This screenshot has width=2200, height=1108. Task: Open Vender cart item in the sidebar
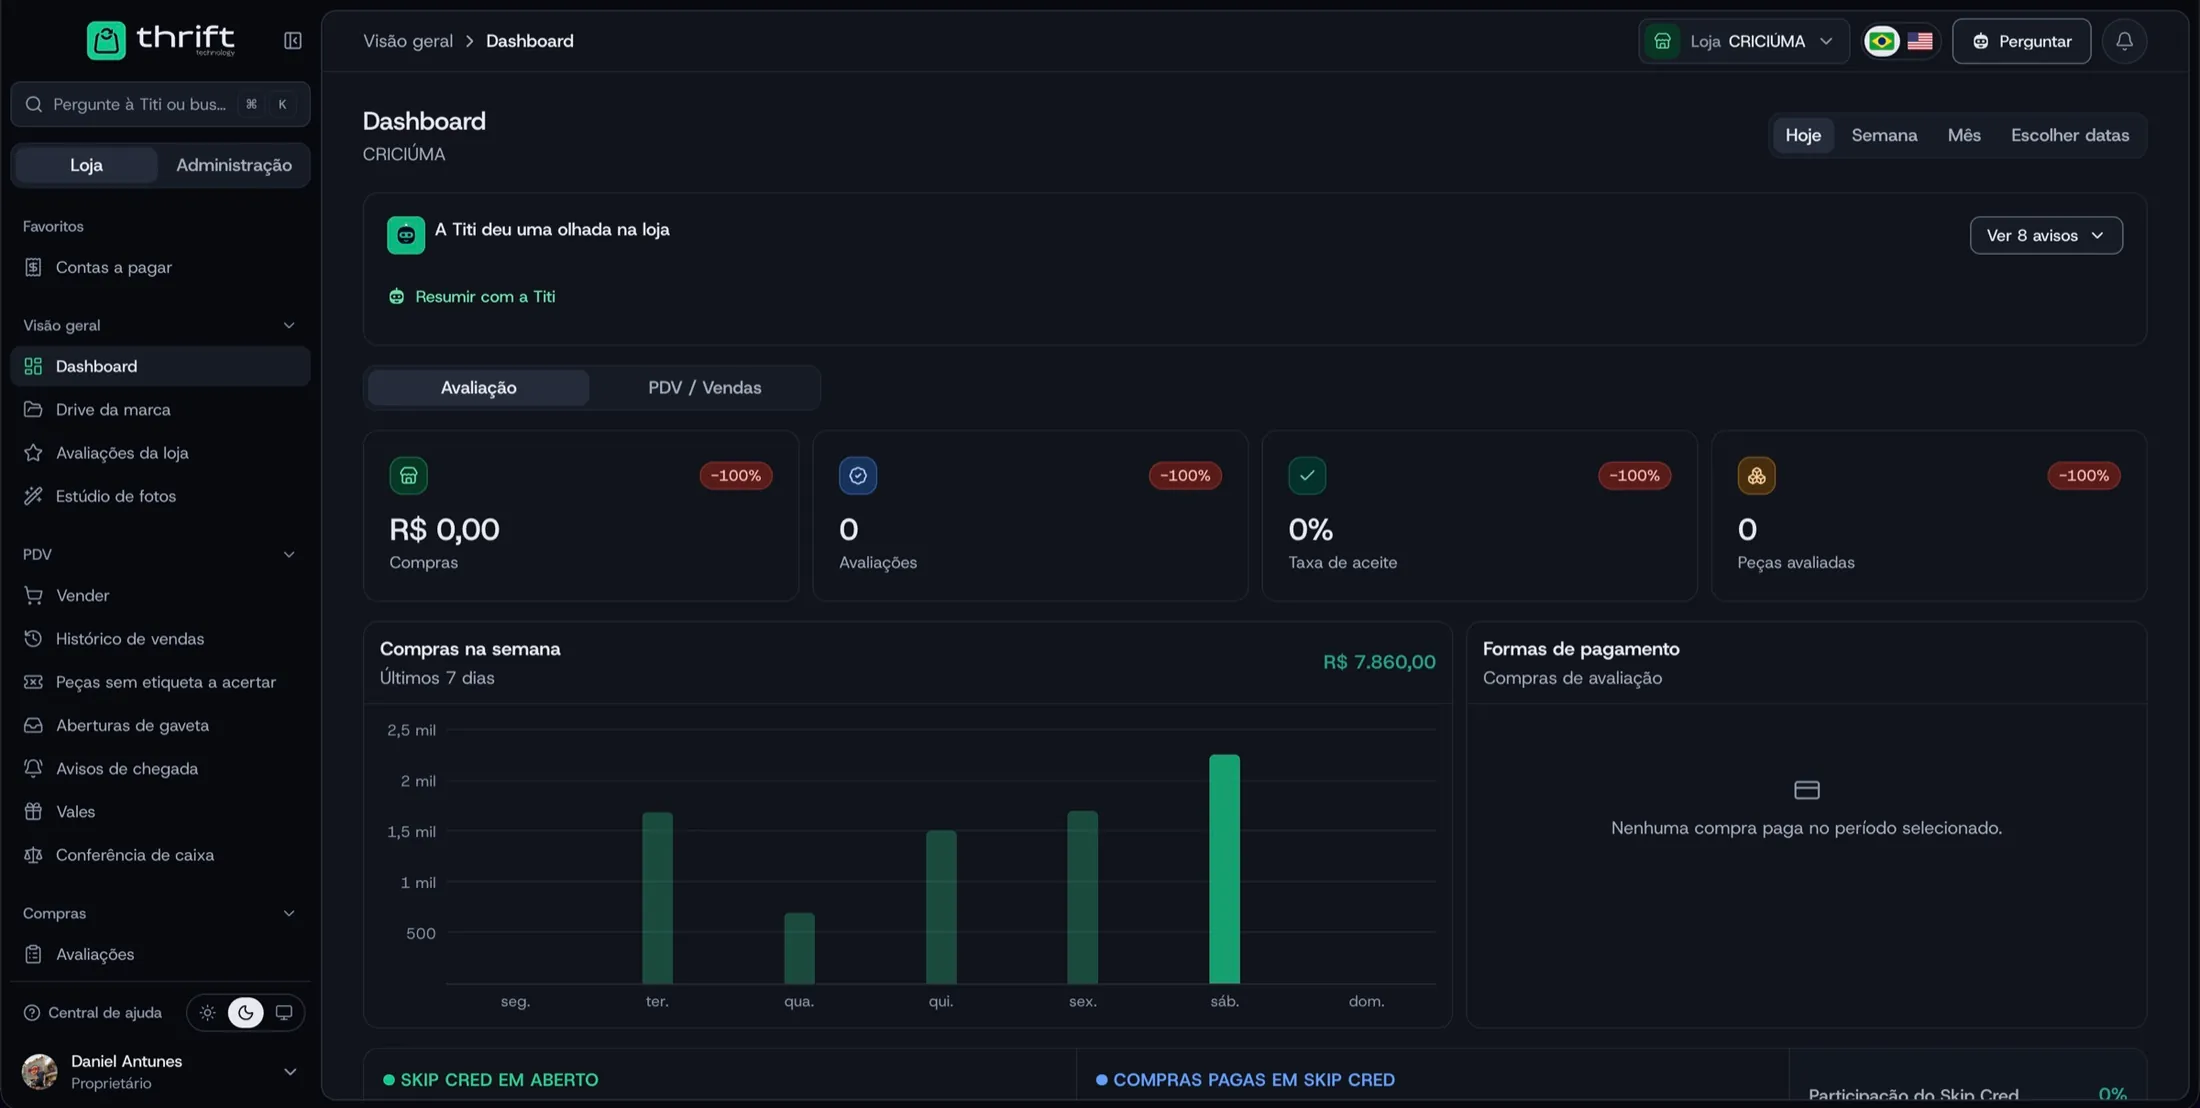pyautogui.click(x=160, y=596)
